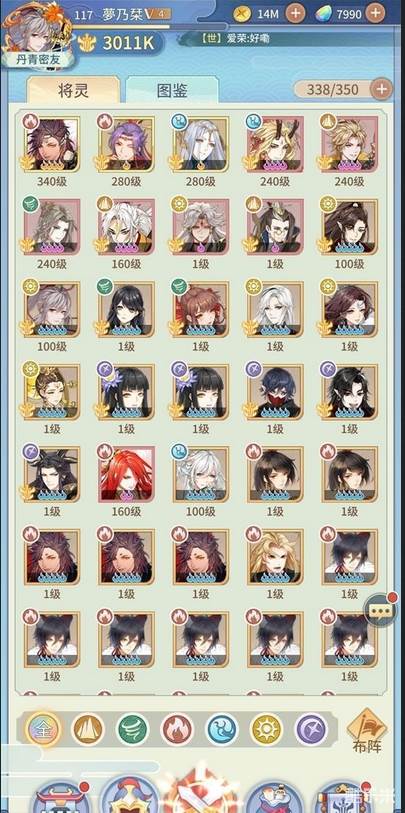
Task: Open the chat bubble icon
Action: pyautogui.click(x=380, y=609)
